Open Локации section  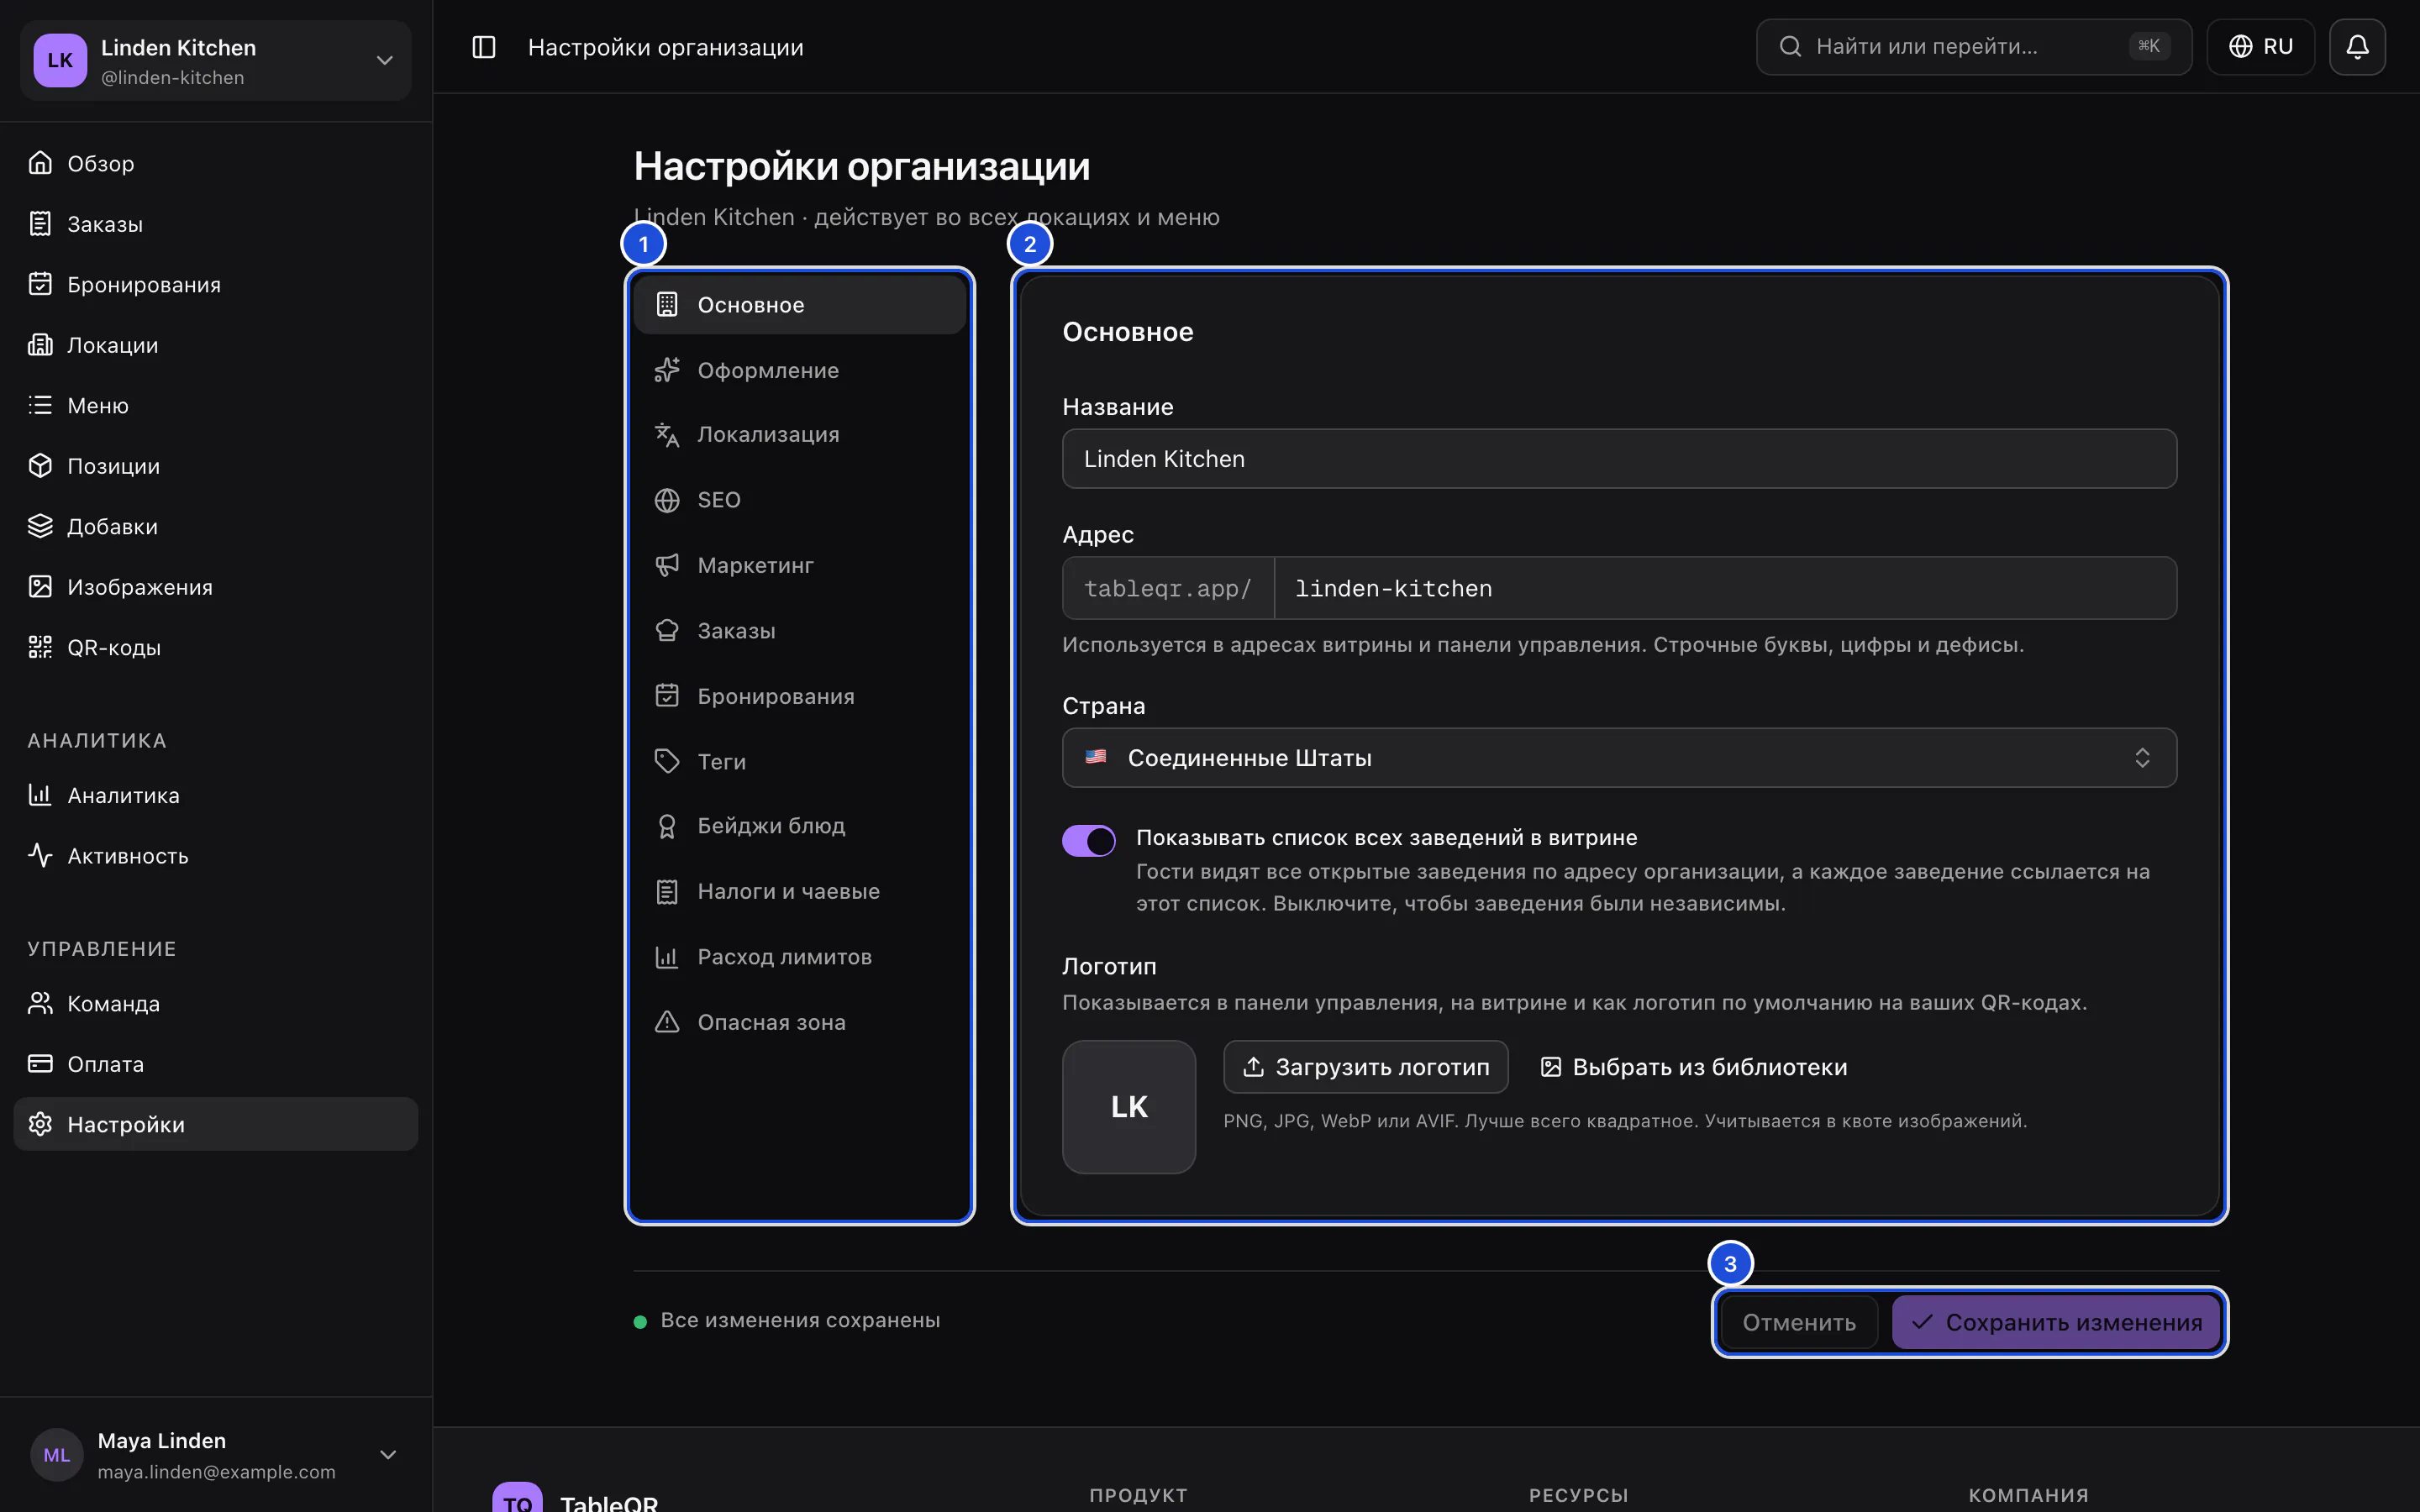(x=216, y=345)
